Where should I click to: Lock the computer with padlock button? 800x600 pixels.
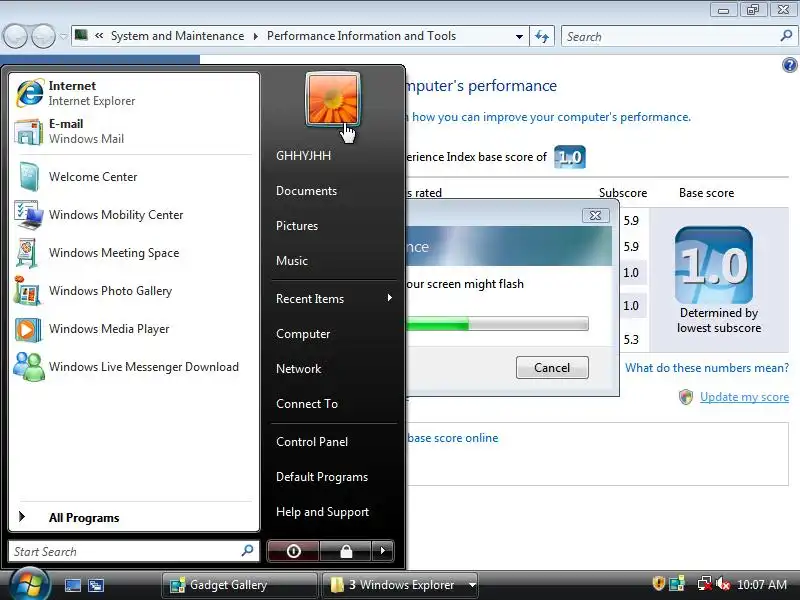[346, 551]
